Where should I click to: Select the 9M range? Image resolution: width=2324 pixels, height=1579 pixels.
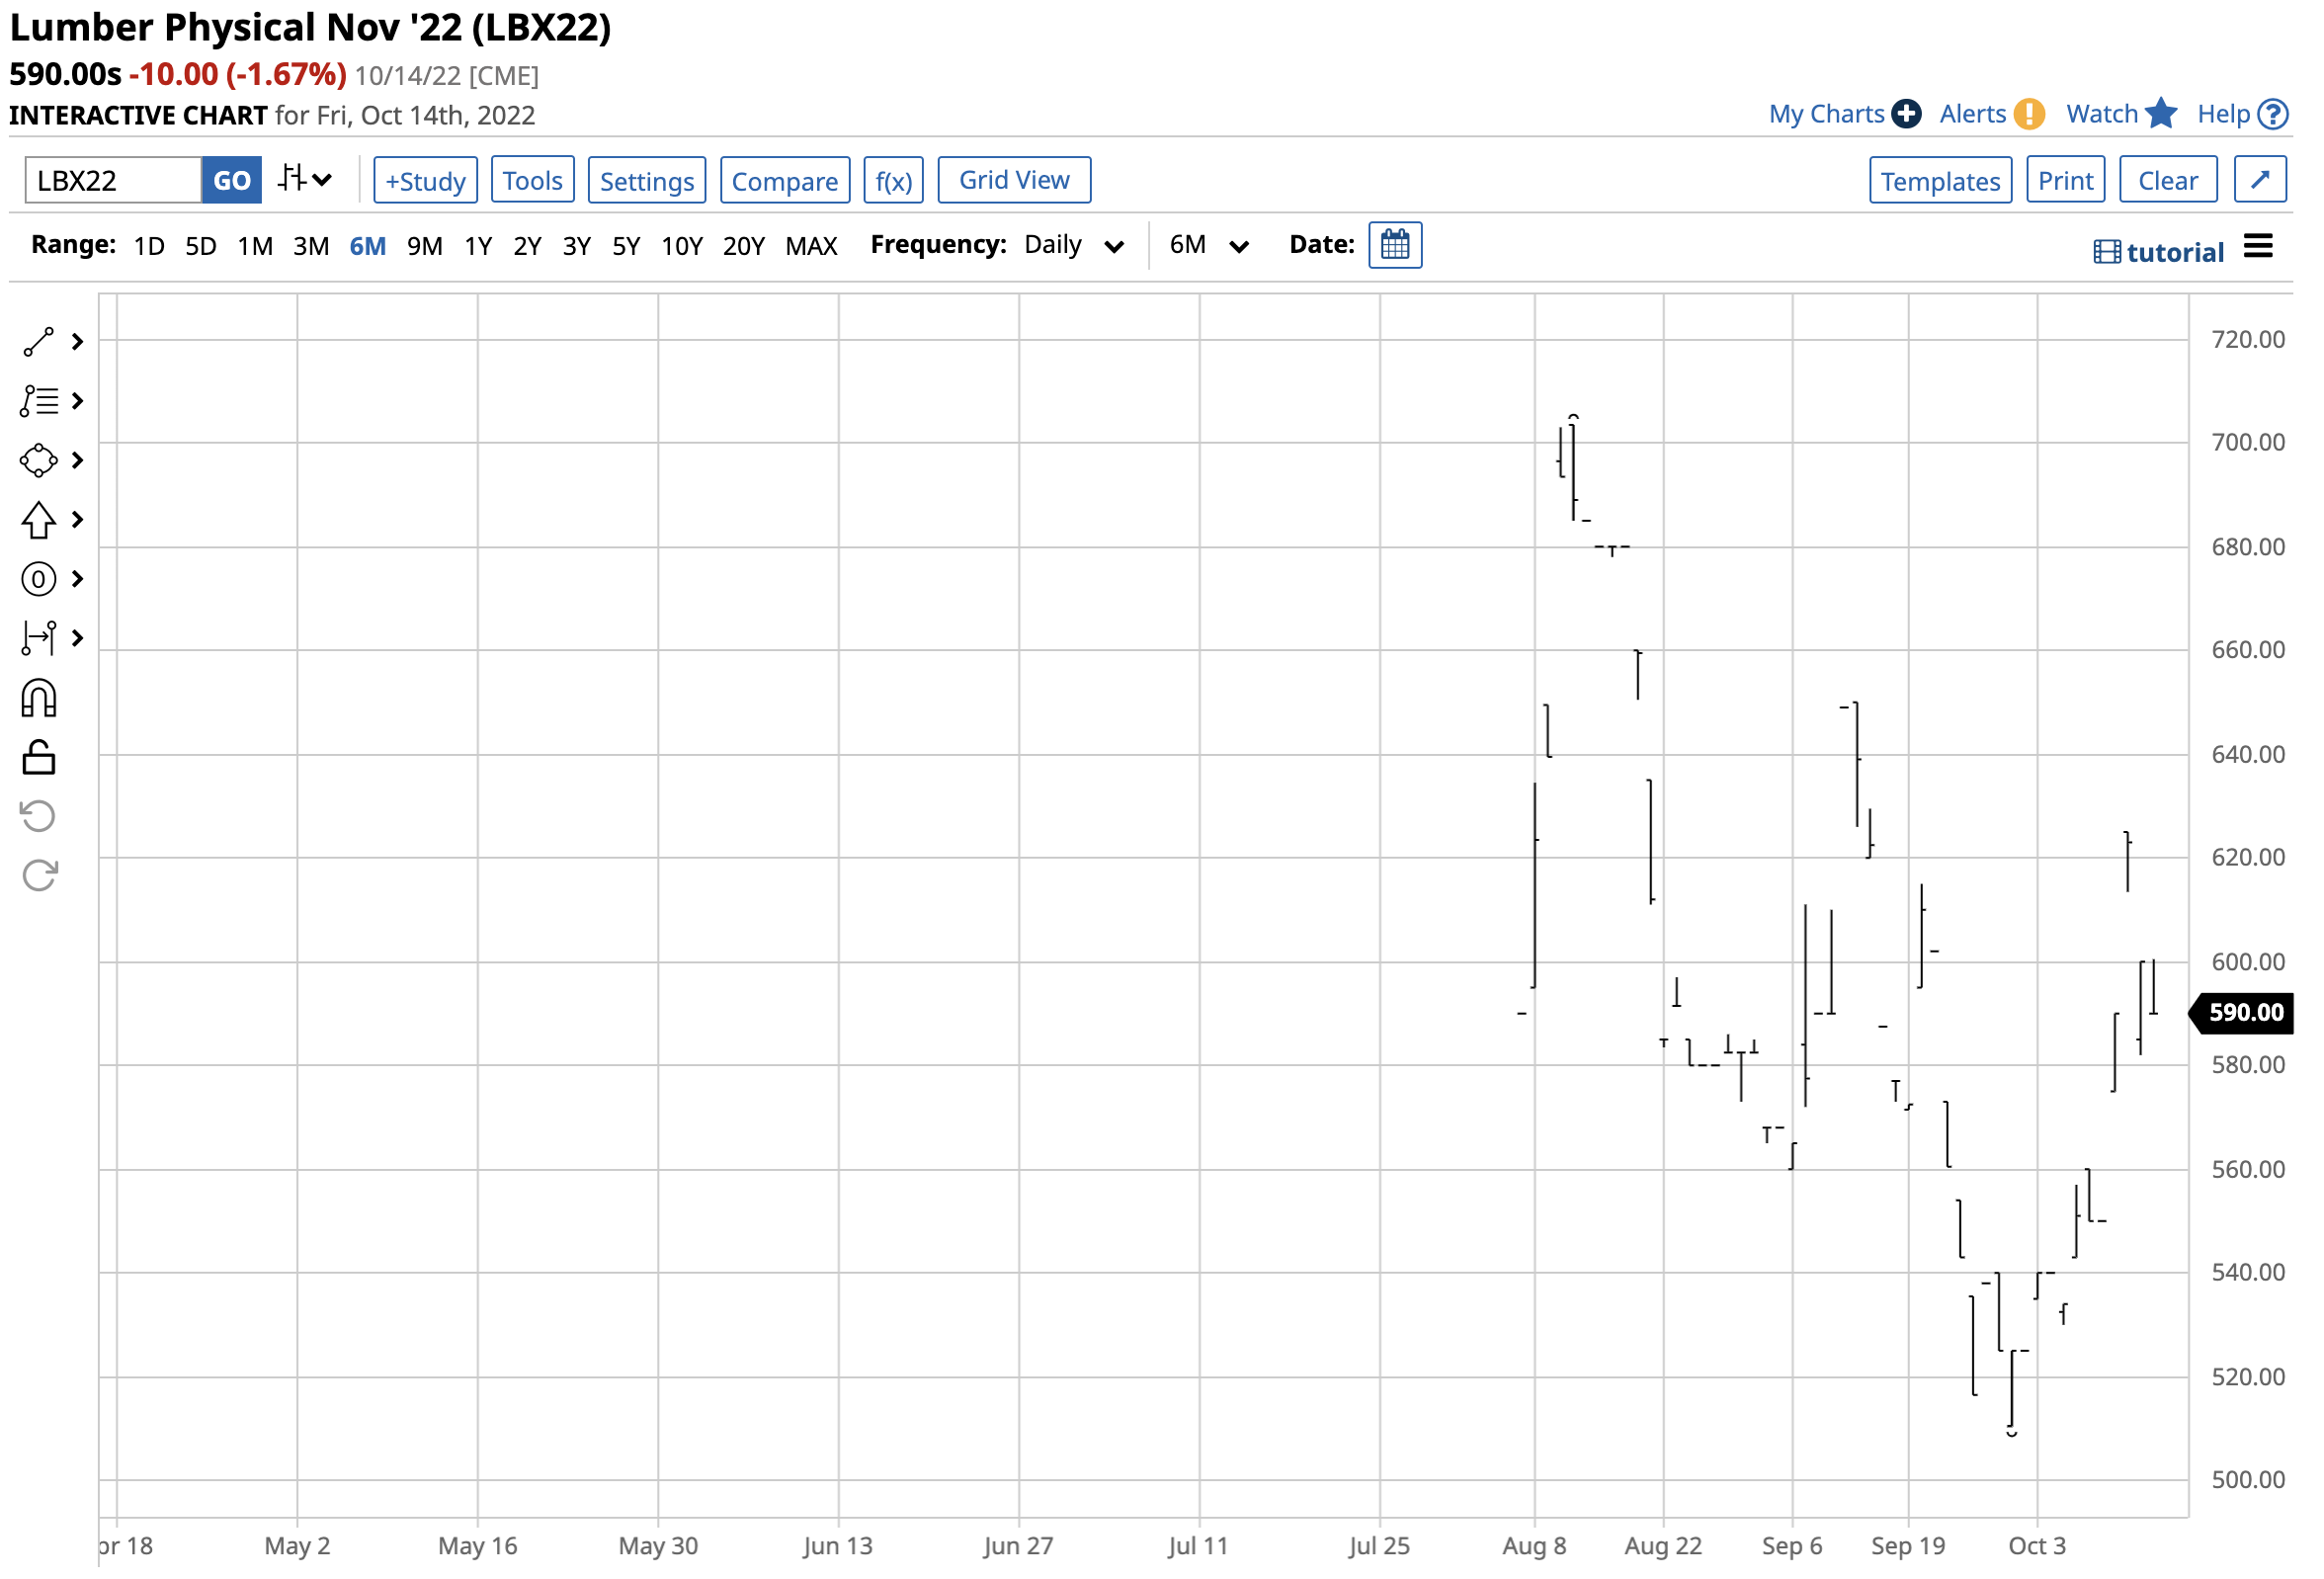[x=425, y=246]
